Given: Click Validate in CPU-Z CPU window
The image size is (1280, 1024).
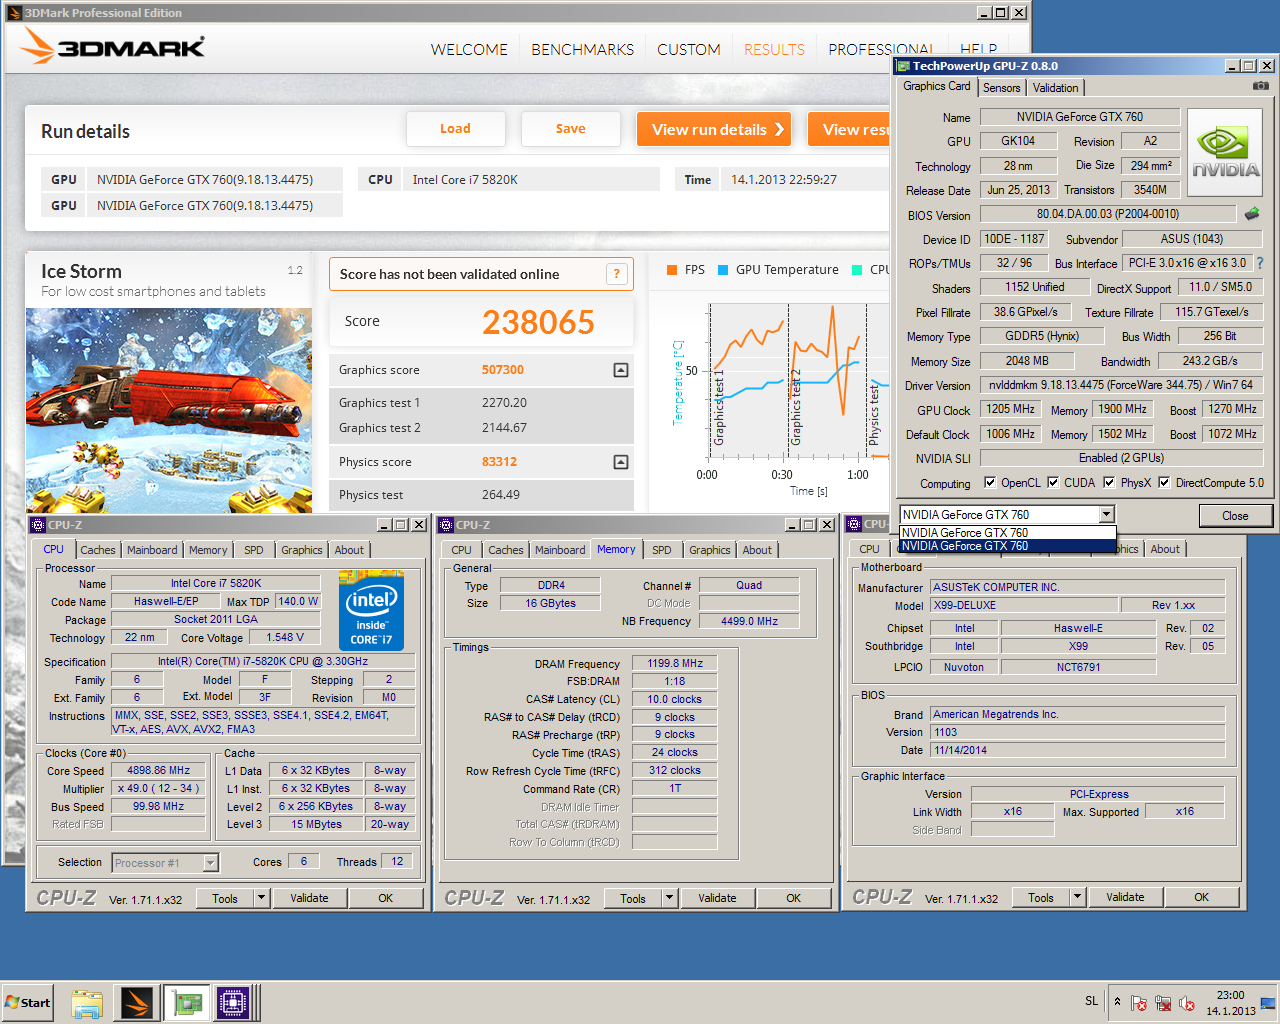Looking at the screenshot, I should (310, 898).
